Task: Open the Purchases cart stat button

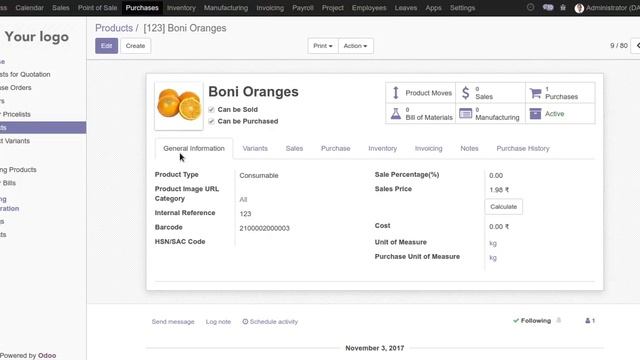Action: point(560,93)
